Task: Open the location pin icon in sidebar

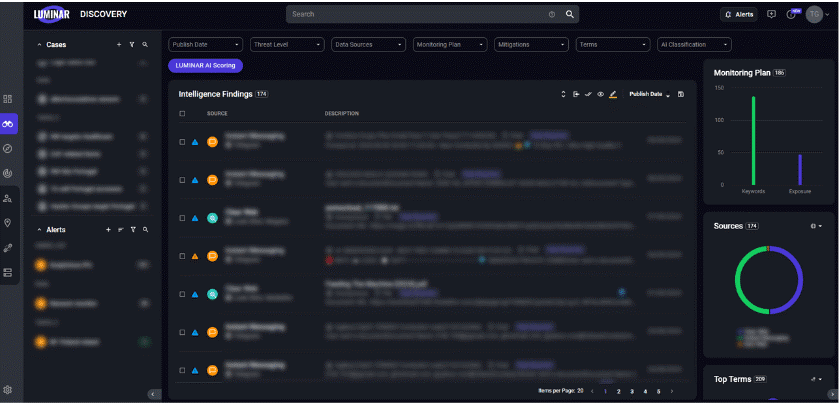Action: click(x=7, y=223)
